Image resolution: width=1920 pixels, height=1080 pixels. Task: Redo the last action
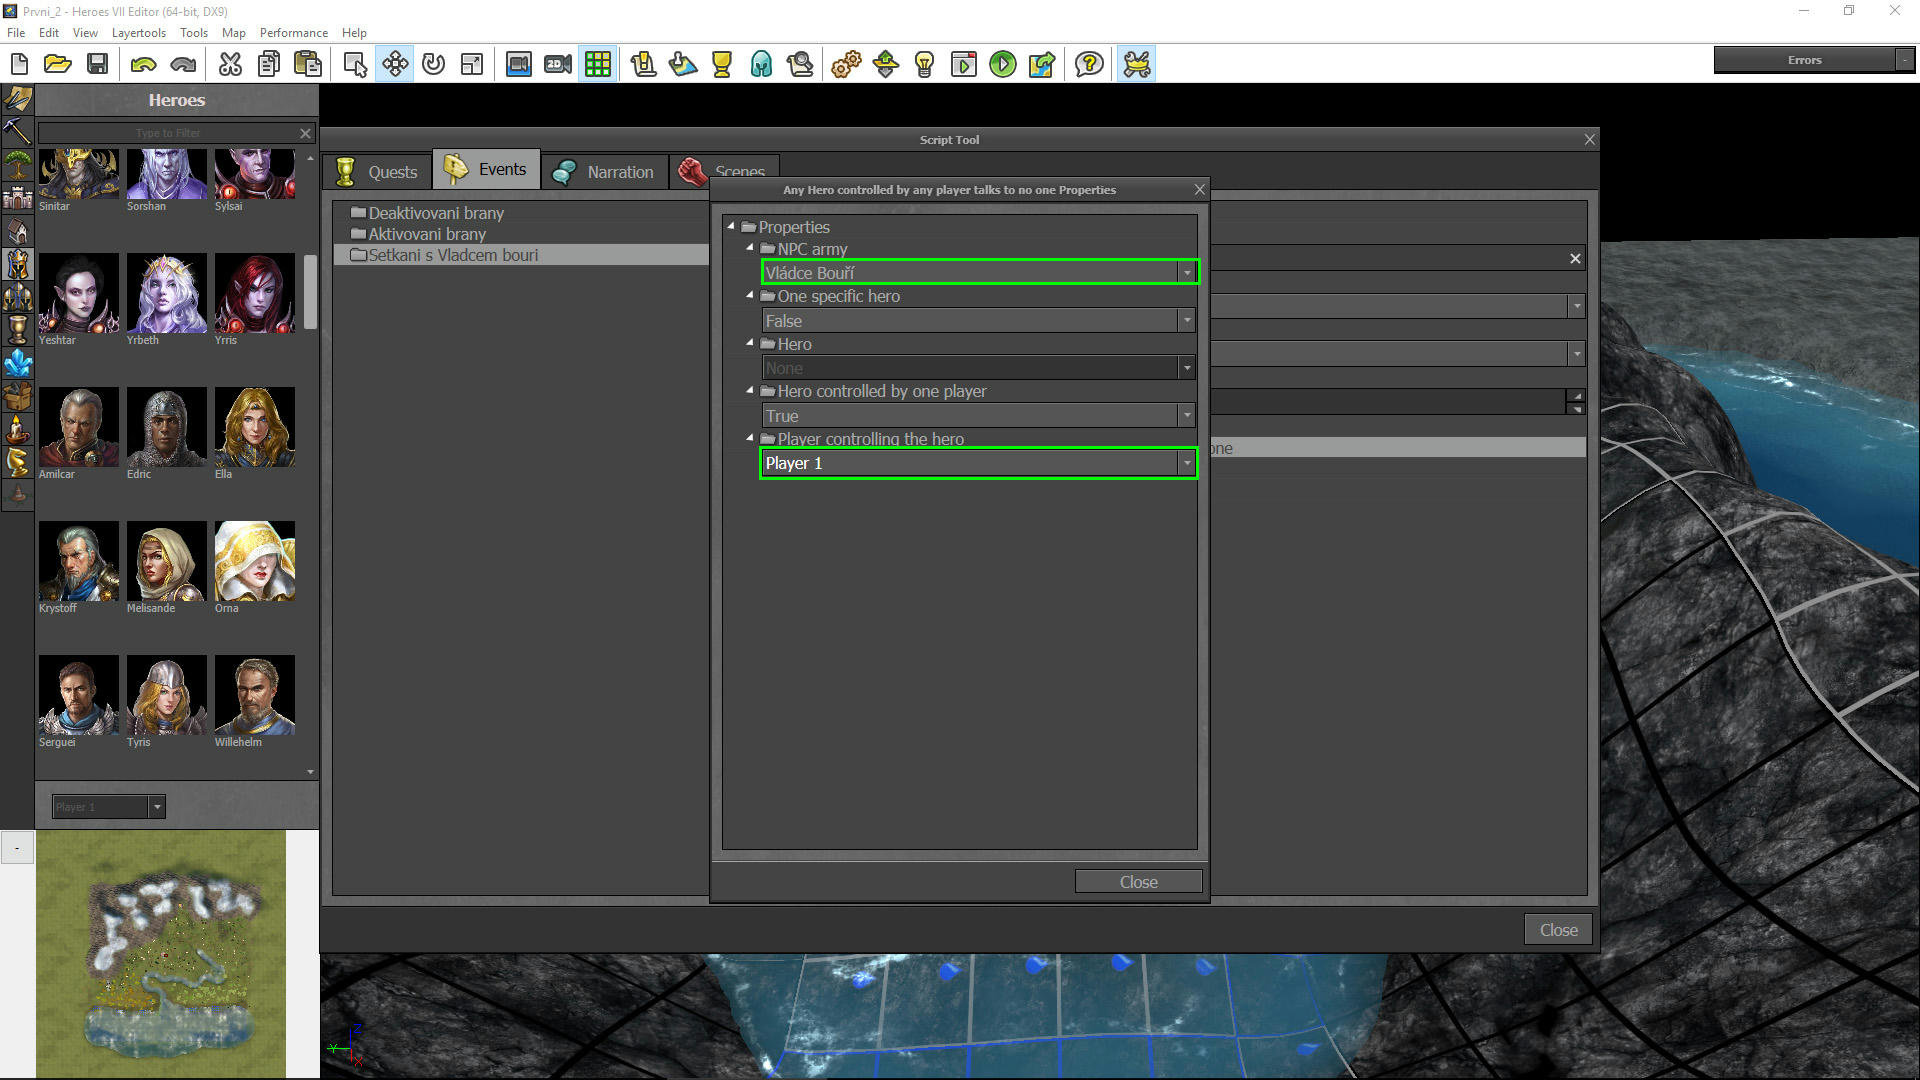[x=183, y=65]
